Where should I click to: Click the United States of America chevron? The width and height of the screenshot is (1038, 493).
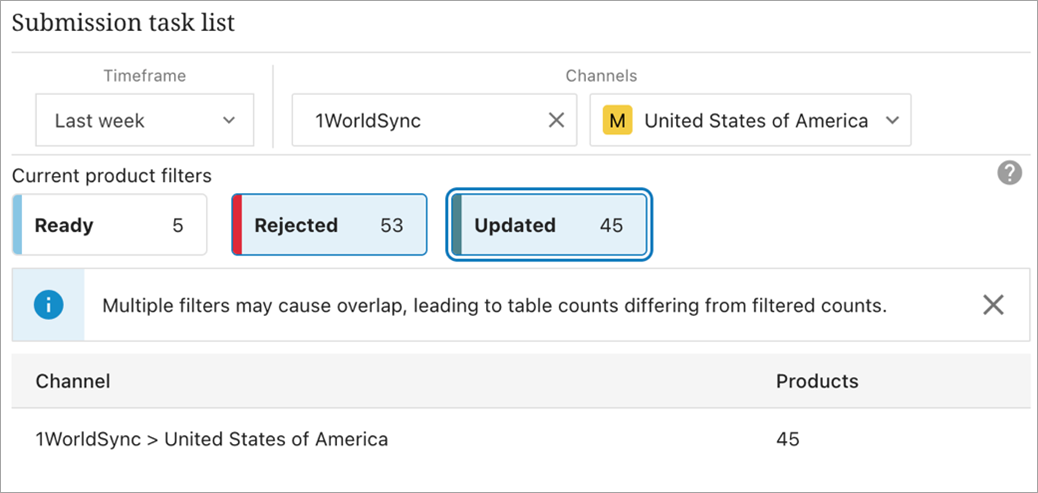click(x=891, y=121)
